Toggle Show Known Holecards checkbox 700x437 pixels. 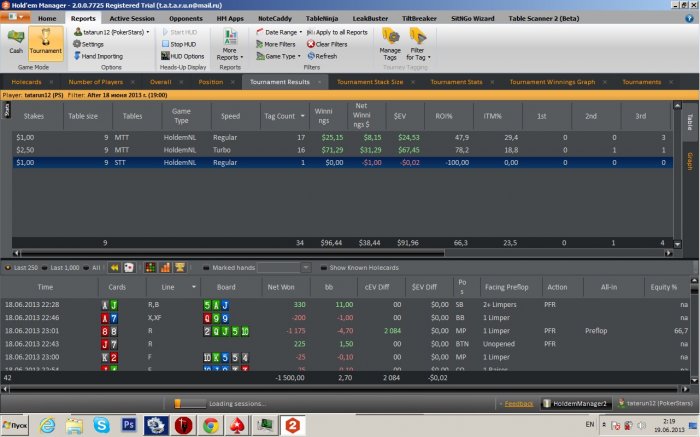coord(324,268)
